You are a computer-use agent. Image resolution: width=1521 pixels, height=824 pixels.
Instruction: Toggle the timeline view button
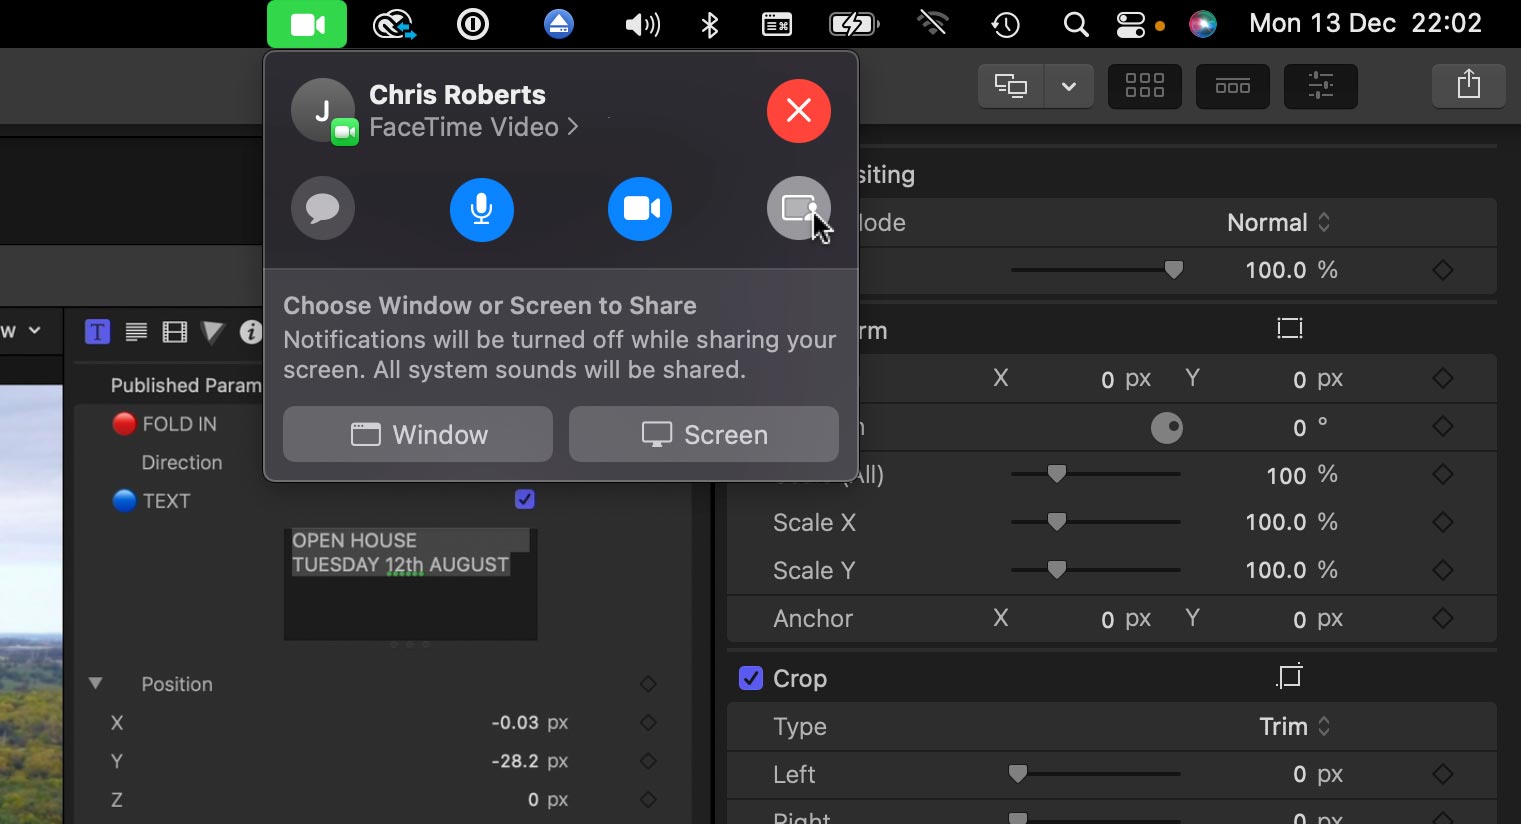[1233, 86]
